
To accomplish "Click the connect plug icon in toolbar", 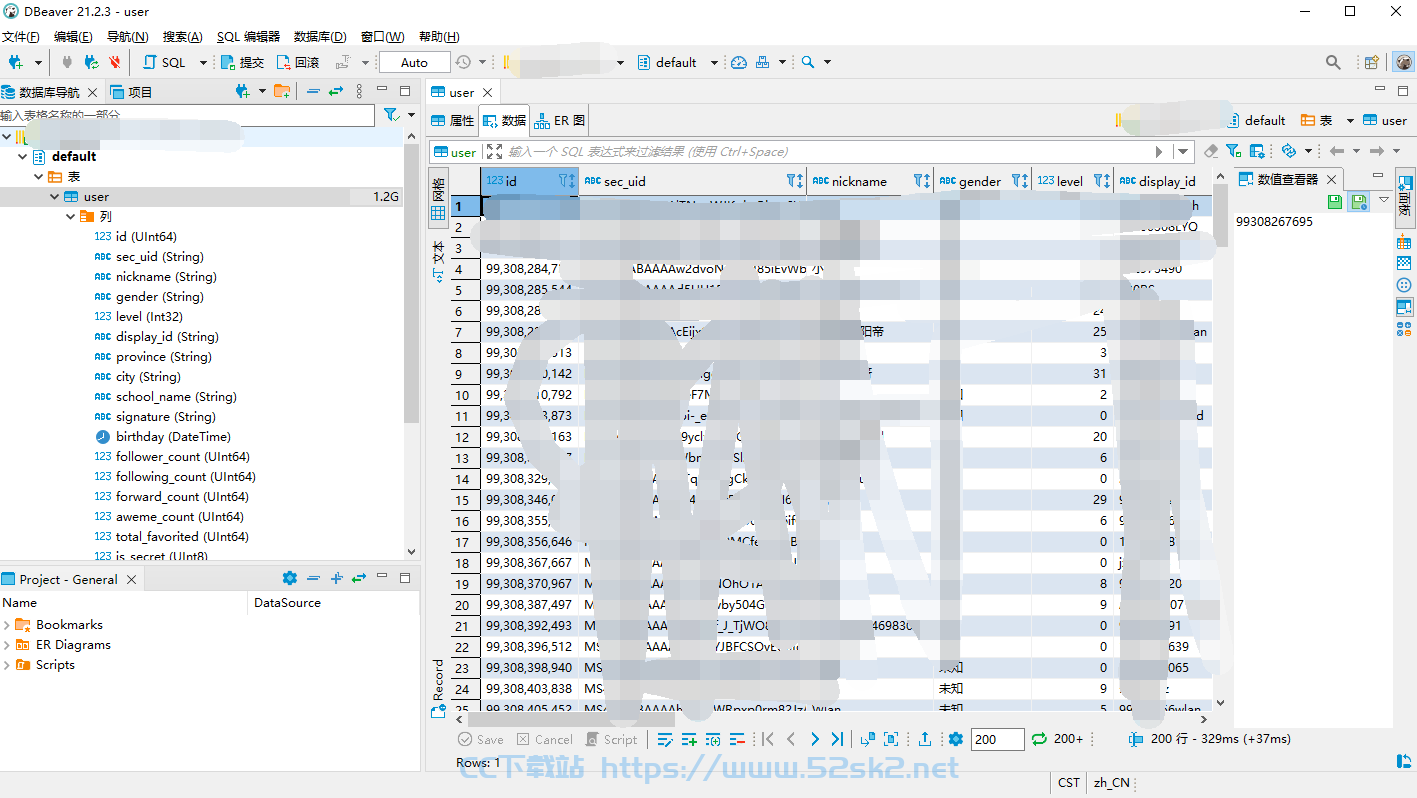I will [x=67, y=62].
